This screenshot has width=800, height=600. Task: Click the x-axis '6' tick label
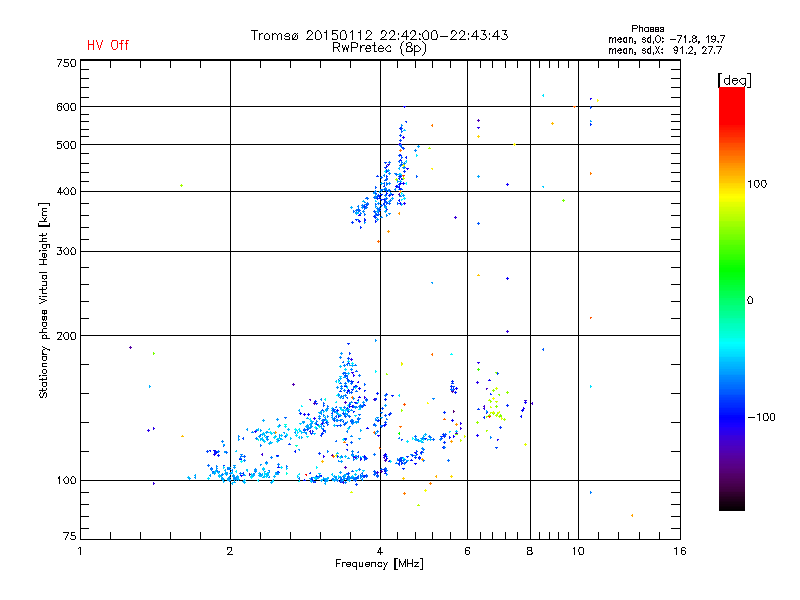[x=467, y=551]
